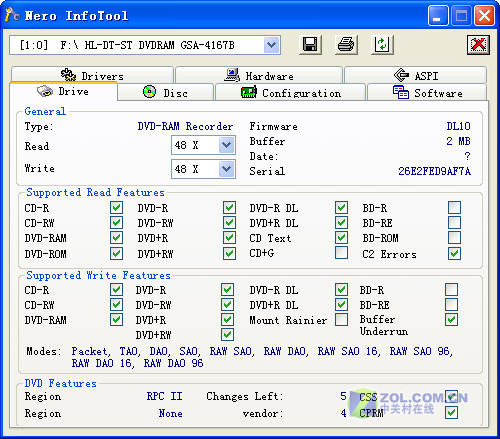Viewport: 500px width, 439px height.
Task: Toggle CD Text read checkbox
Action: coord(341,238)
